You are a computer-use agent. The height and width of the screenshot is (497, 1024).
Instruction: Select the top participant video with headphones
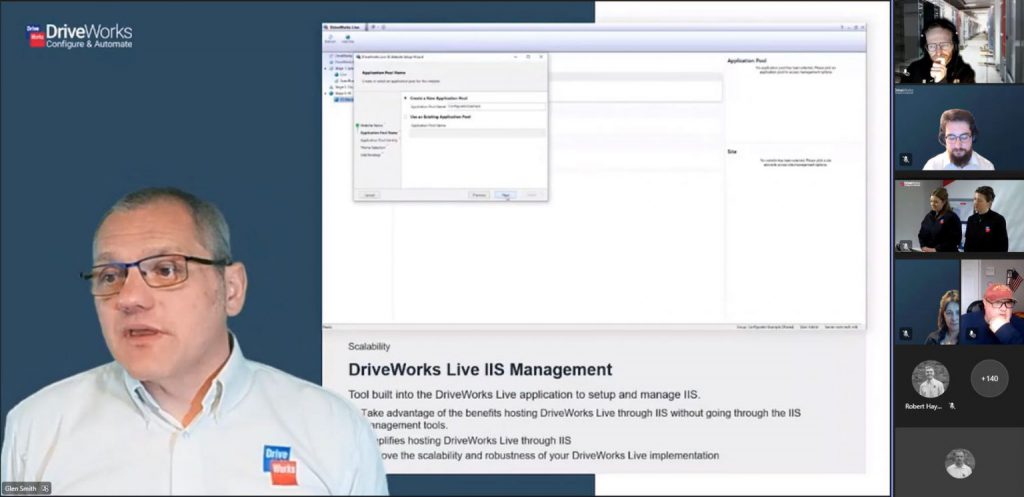pyautogui.click(x=959, y=42)
